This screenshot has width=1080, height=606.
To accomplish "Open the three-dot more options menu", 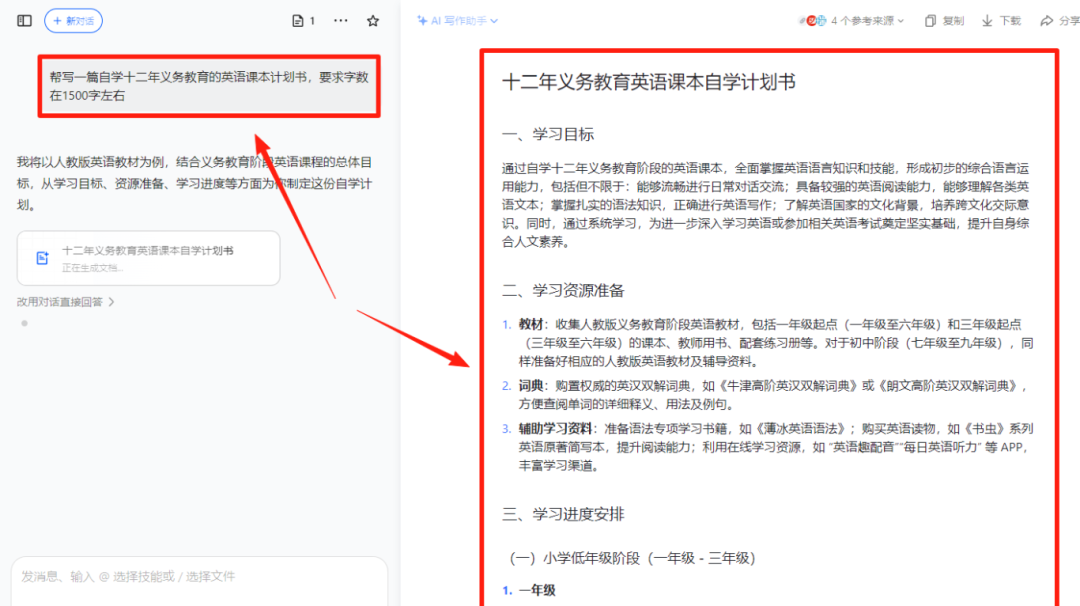I will (341, 21).
